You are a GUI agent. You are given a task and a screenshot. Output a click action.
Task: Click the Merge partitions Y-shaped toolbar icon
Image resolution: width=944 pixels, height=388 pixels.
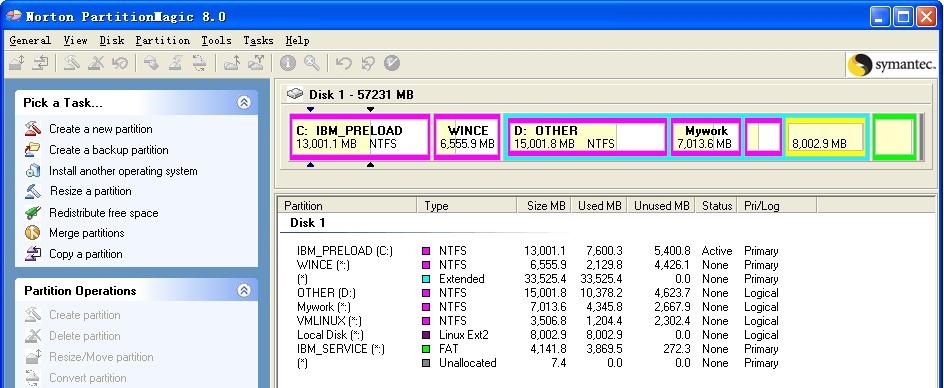click(256, 63)
